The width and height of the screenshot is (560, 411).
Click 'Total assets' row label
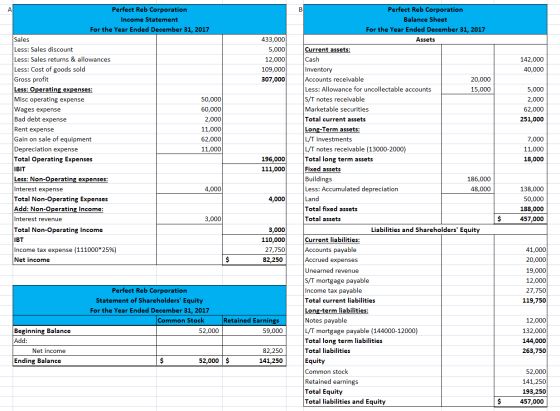click(323, 219)
